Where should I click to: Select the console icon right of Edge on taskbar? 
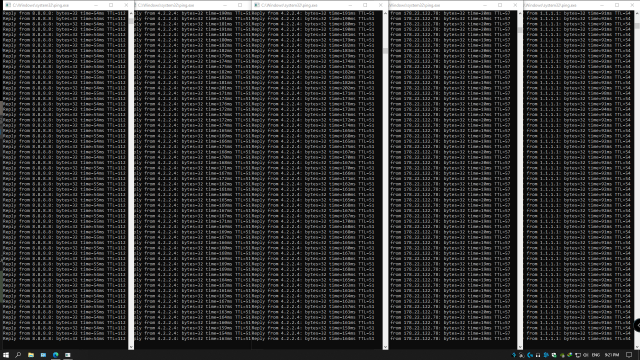(68, 355)
